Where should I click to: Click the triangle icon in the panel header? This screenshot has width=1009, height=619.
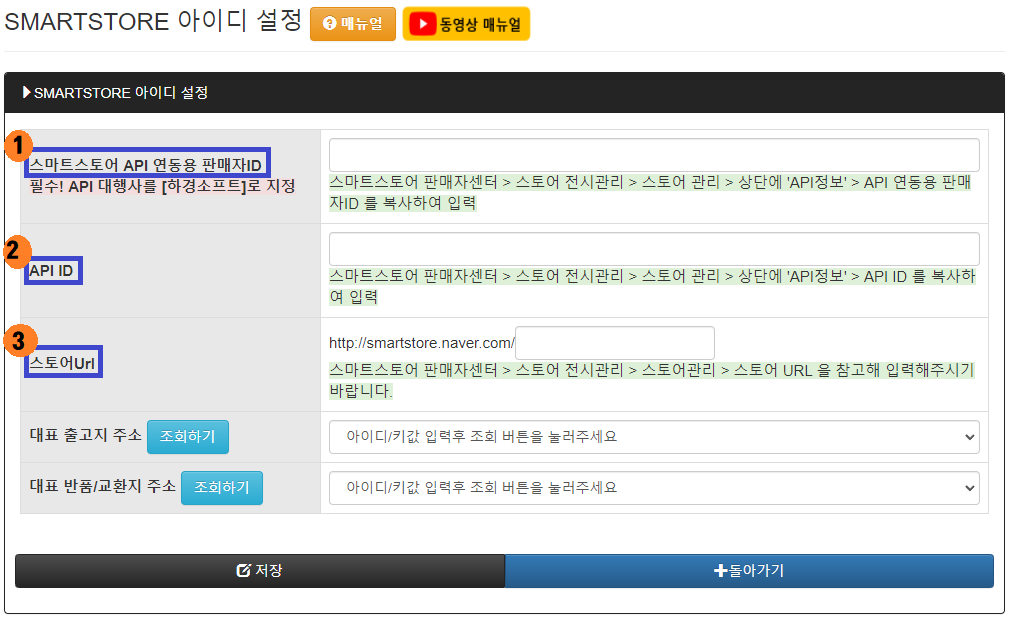[x=27, y=93]
